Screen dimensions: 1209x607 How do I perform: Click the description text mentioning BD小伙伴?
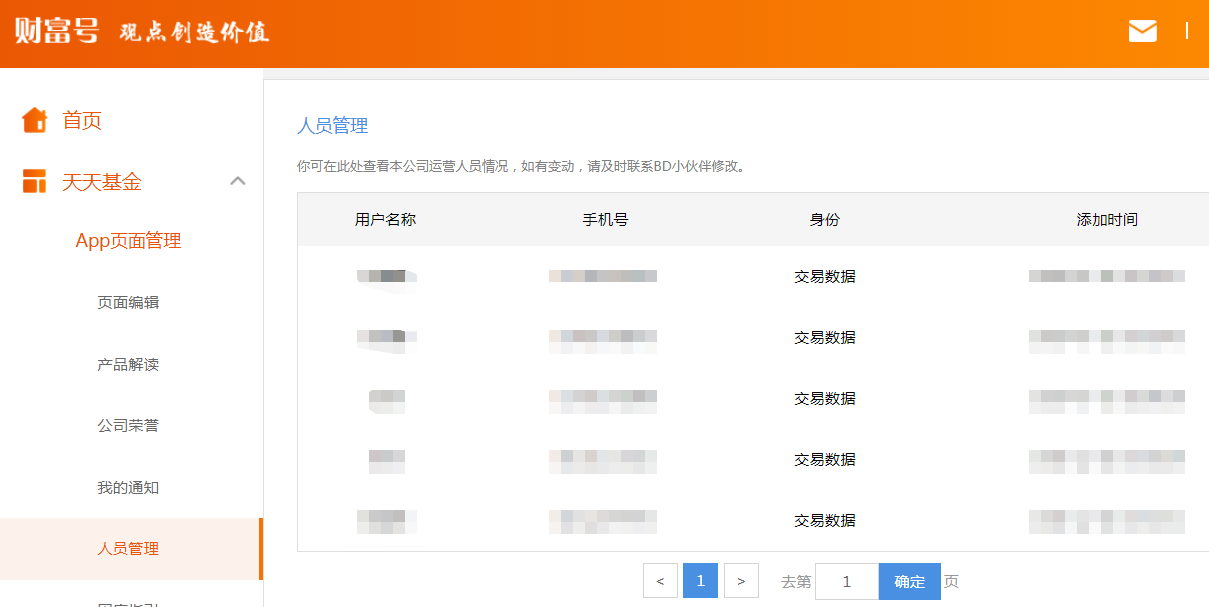pyautogui.click(x=521, y=166)
